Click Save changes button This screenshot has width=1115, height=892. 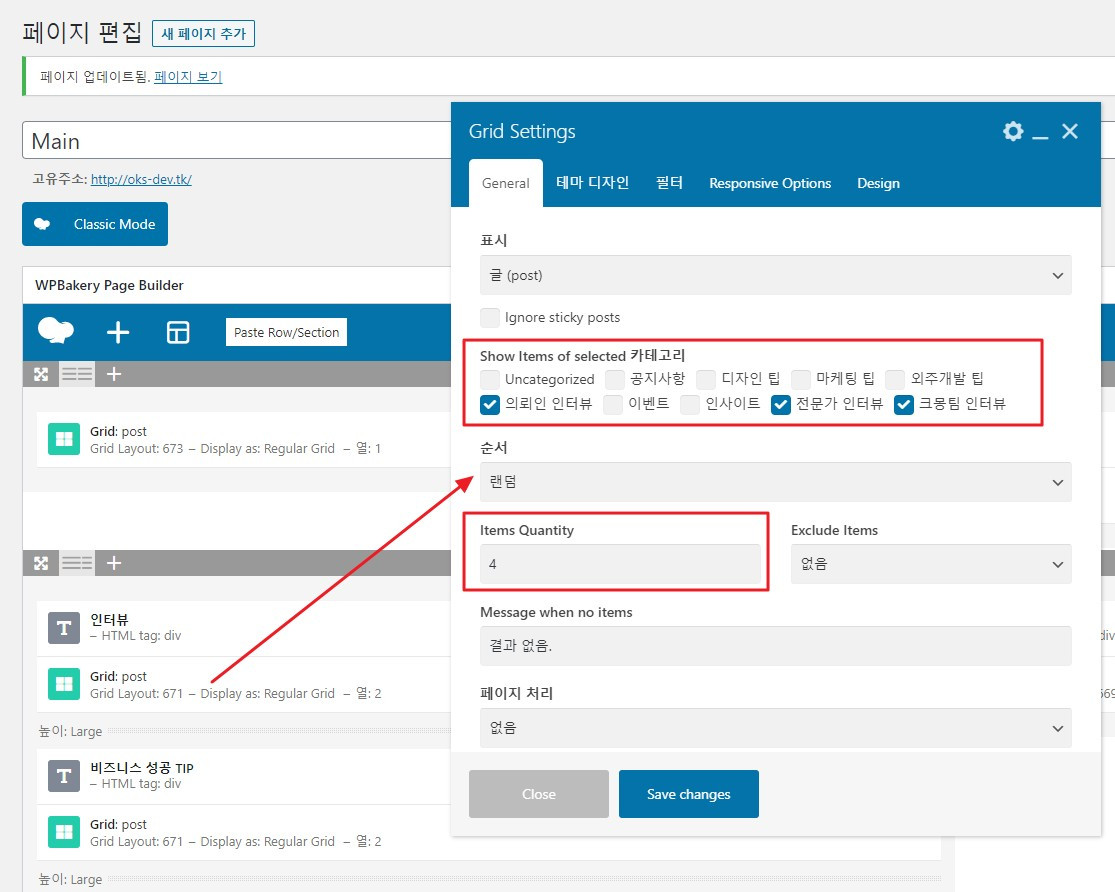[x=688, y=794]
